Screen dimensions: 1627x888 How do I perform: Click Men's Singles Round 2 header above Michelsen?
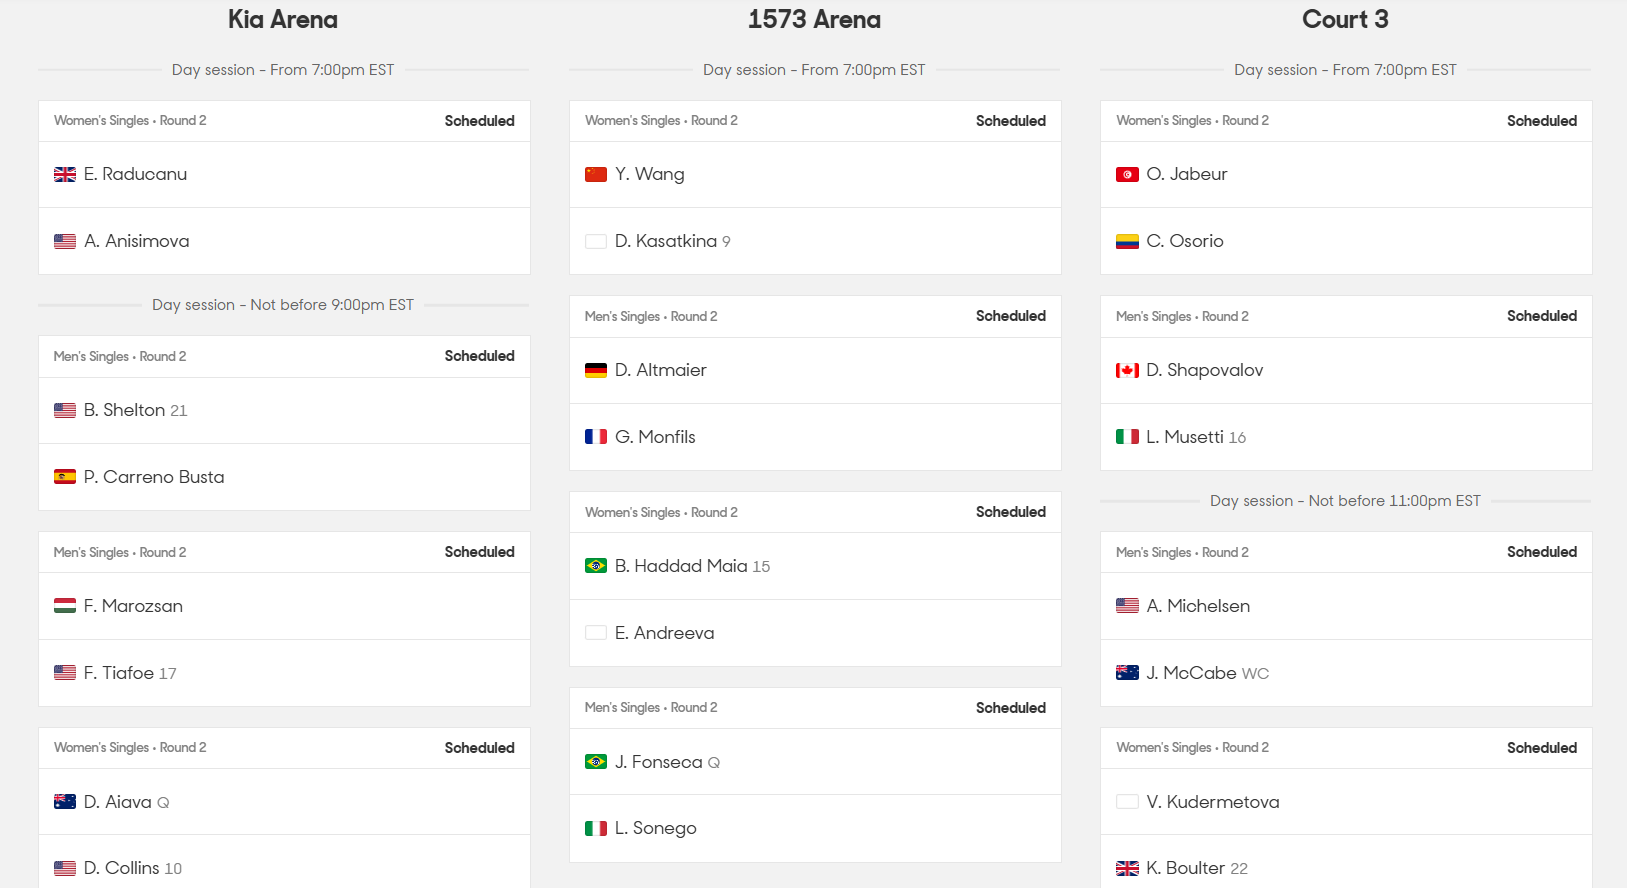[x=1182, y=552]
